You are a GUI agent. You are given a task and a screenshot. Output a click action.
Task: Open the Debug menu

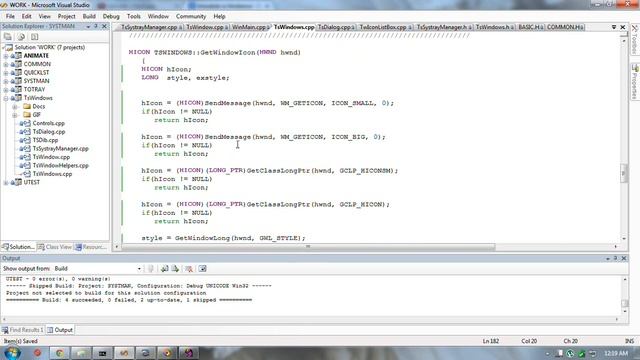click(111, 16)
